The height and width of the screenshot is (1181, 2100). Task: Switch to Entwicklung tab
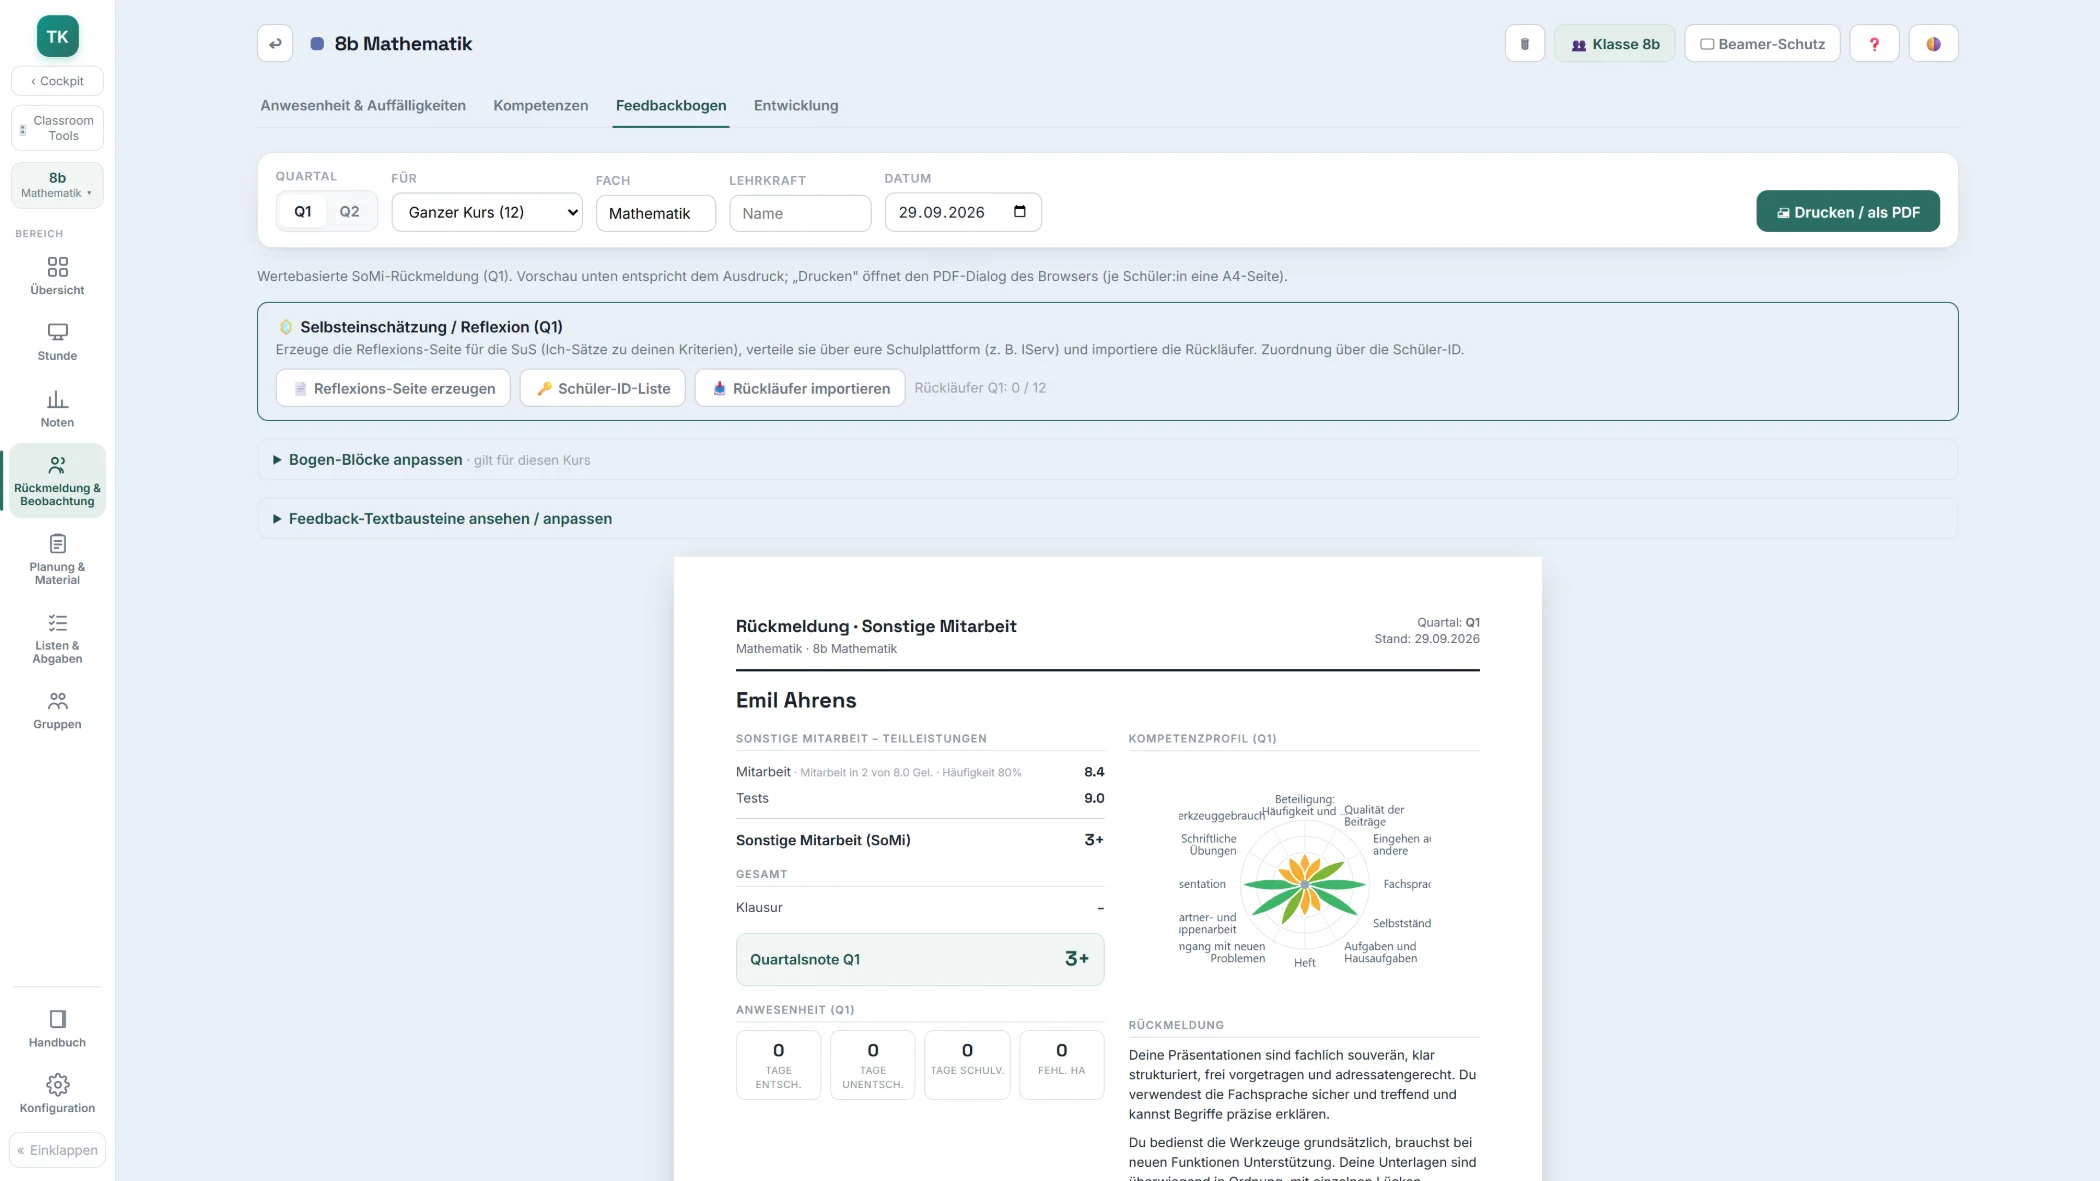(796, 106)
